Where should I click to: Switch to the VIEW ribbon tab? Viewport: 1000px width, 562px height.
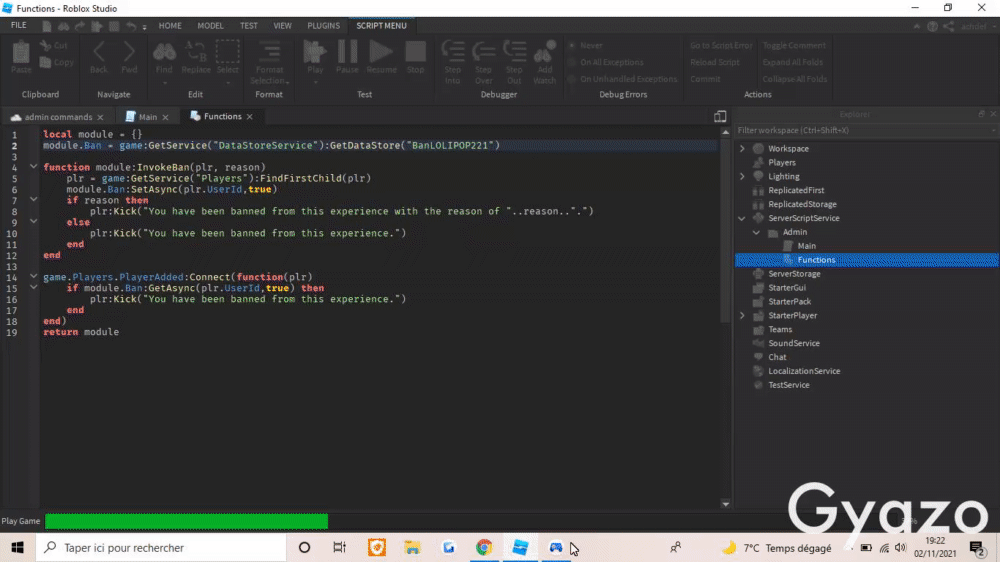pos(283,26)
